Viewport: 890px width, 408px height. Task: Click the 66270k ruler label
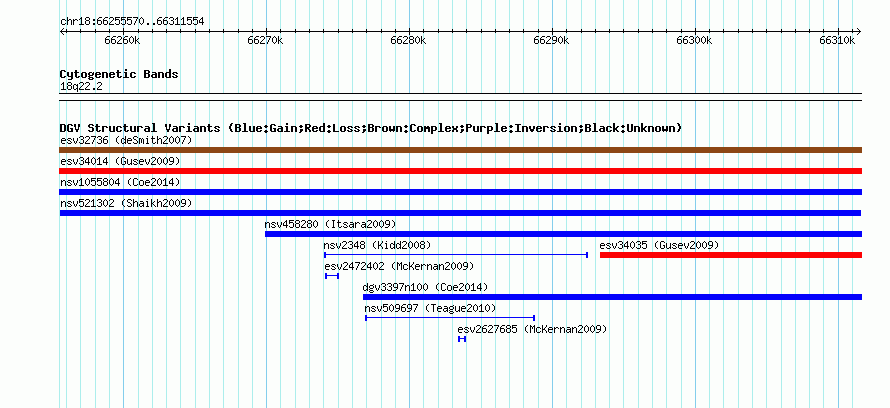point(265,41)
